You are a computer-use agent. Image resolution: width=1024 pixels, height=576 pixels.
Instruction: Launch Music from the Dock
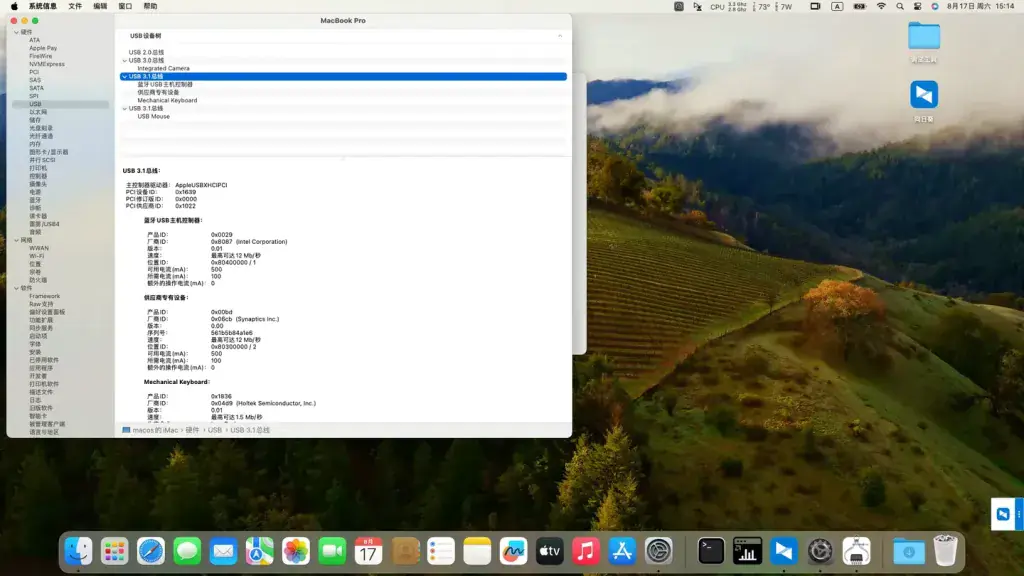[586, 551]
